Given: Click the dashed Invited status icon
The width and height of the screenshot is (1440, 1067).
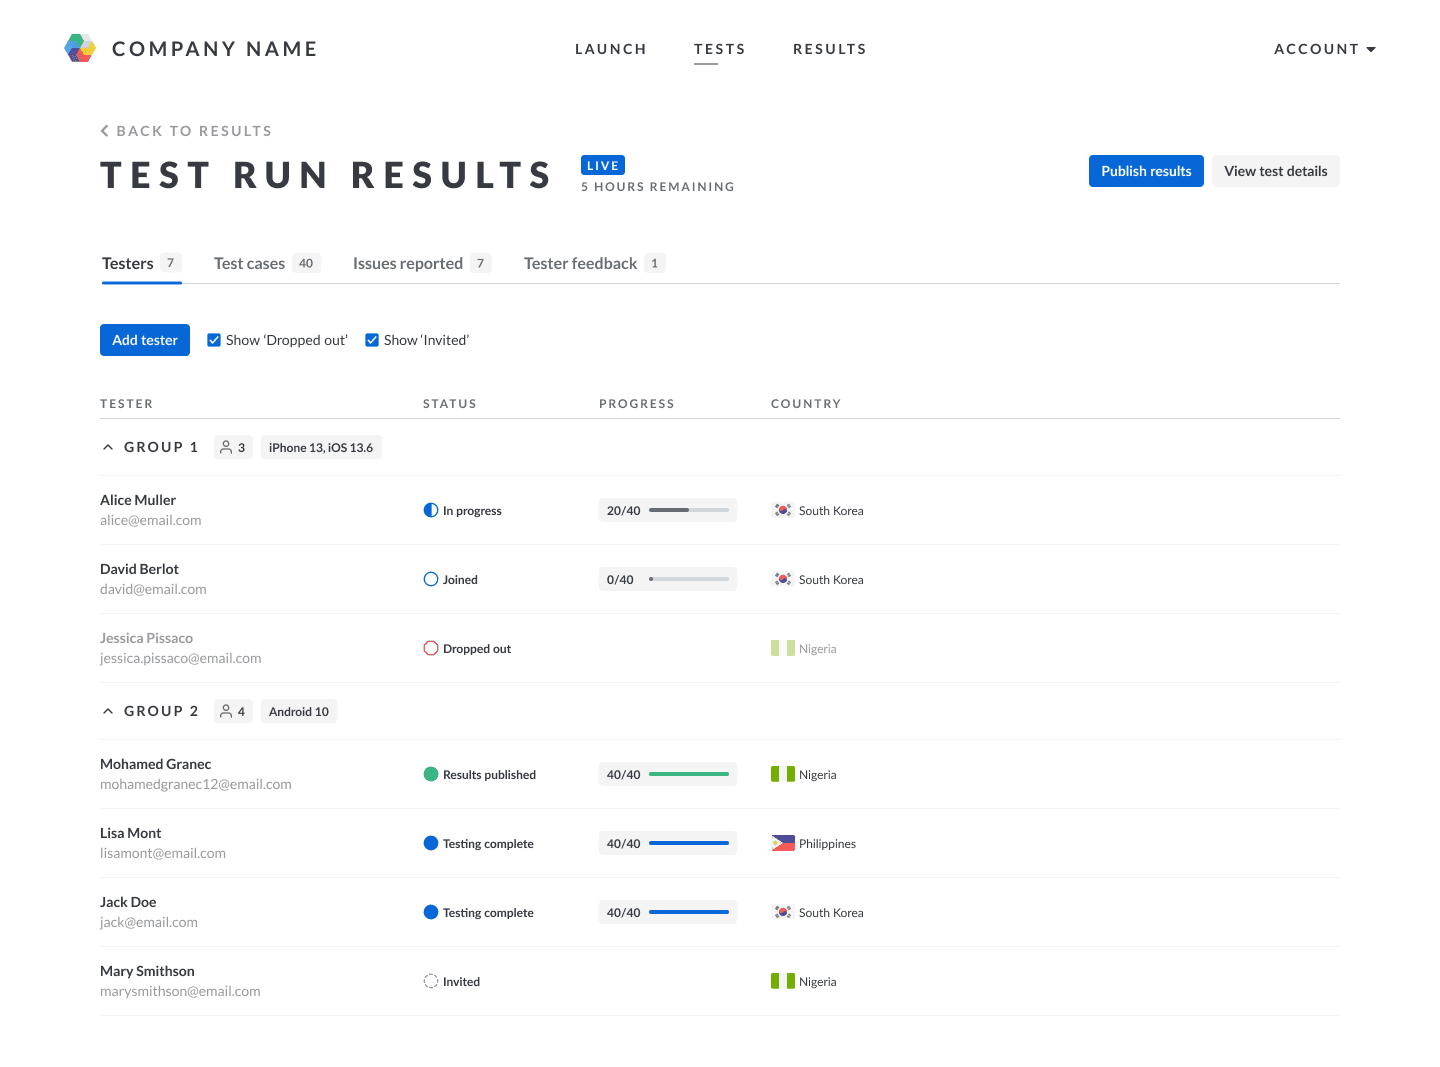Looking at the screenshot, I should coord(431,981).
